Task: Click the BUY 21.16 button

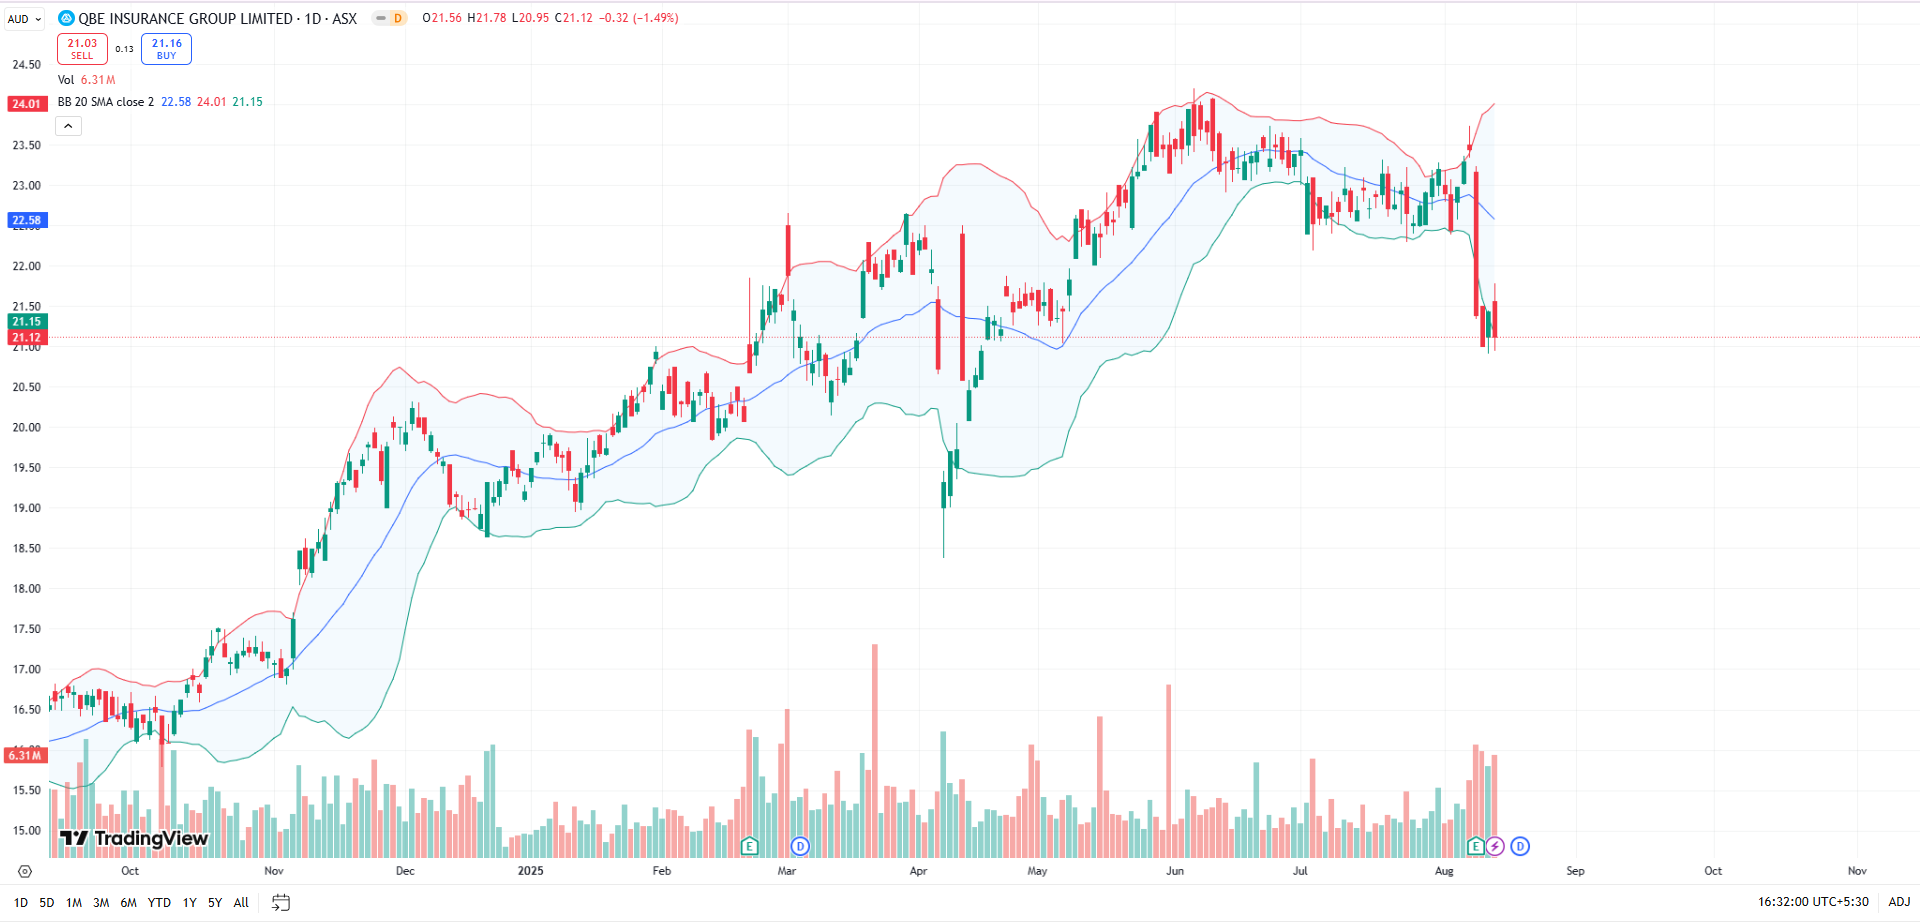Action: pos(166,48)
